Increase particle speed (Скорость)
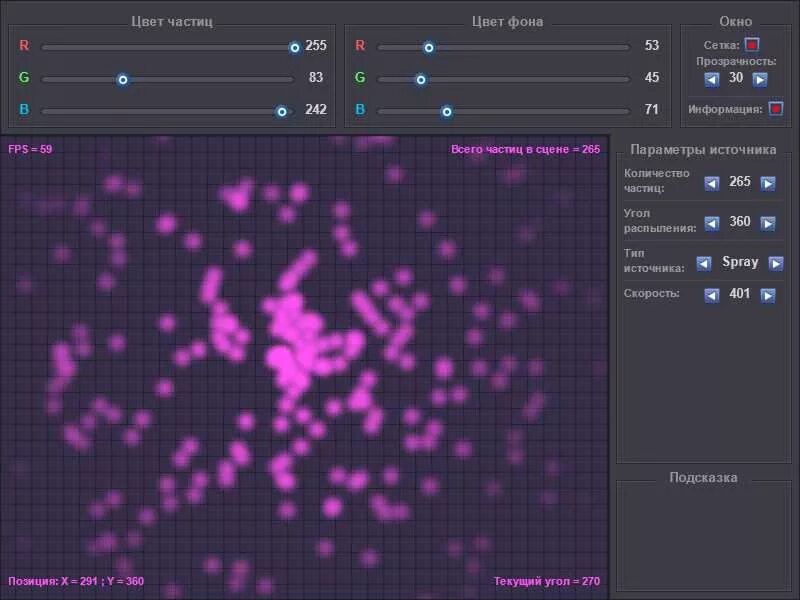Image resolution: width=800 pixels, height=600 pixels. click(x=766, y=295)
